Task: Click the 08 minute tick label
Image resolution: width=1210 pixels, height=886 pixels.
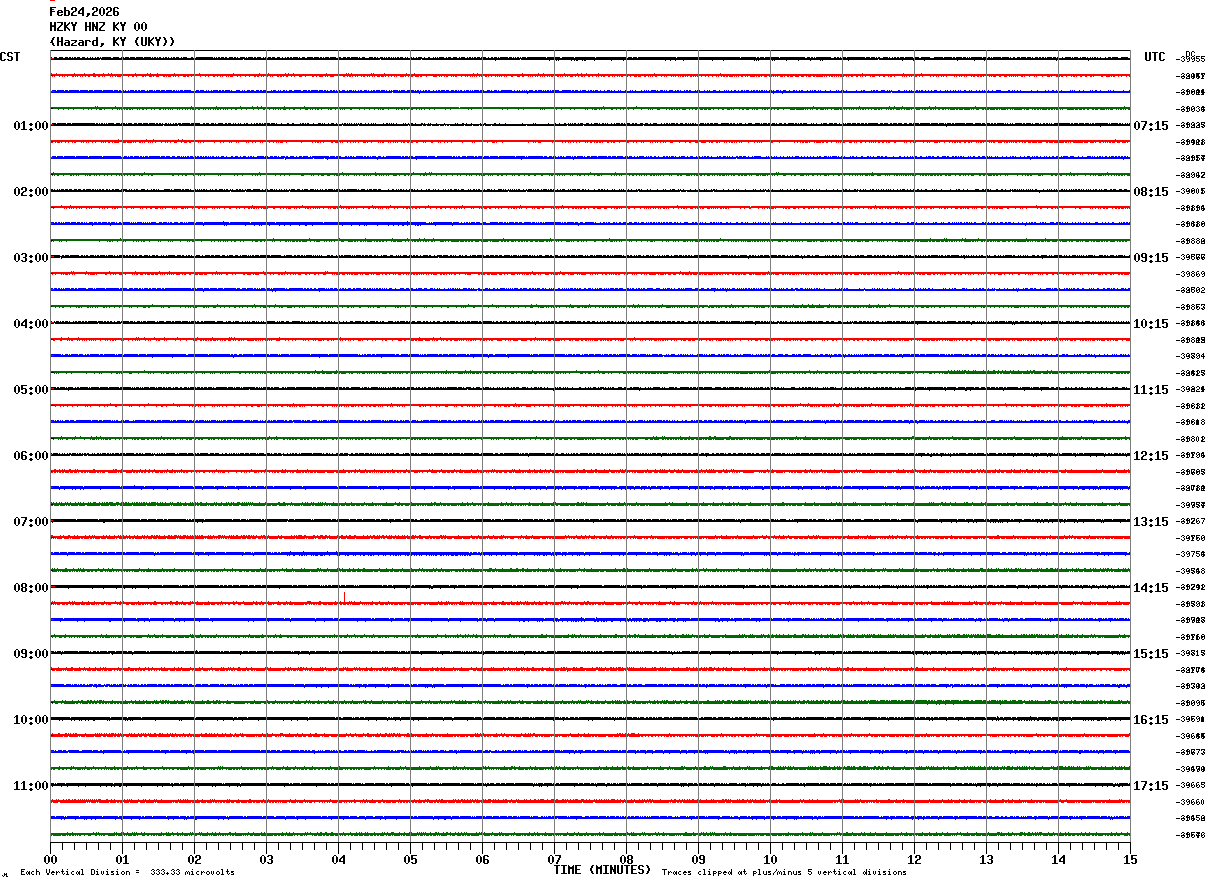Action: point(626,859)
